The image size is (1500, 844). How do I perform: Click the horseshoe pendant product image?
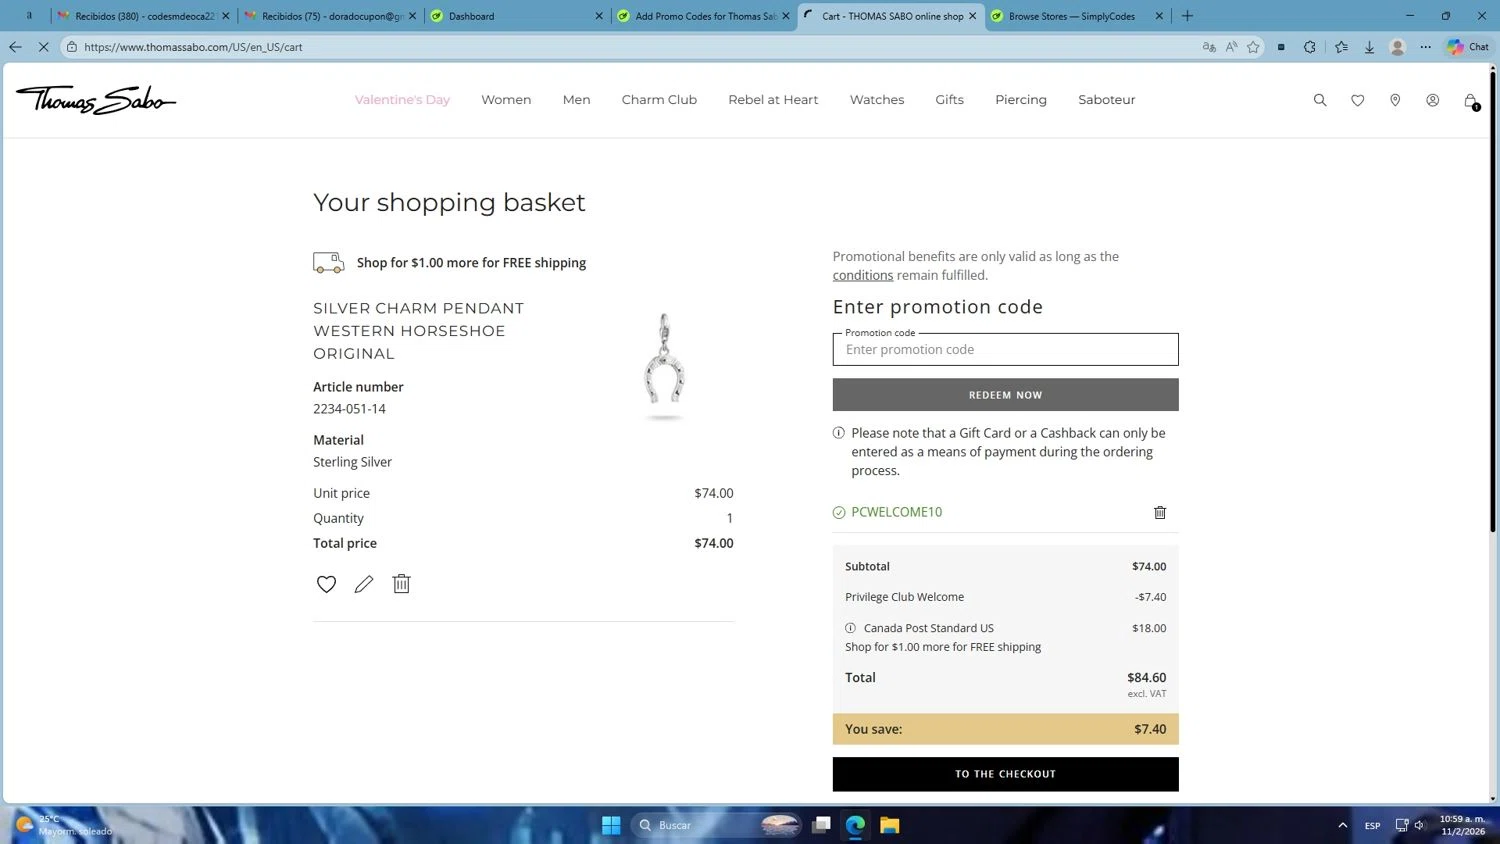point(664,366)
